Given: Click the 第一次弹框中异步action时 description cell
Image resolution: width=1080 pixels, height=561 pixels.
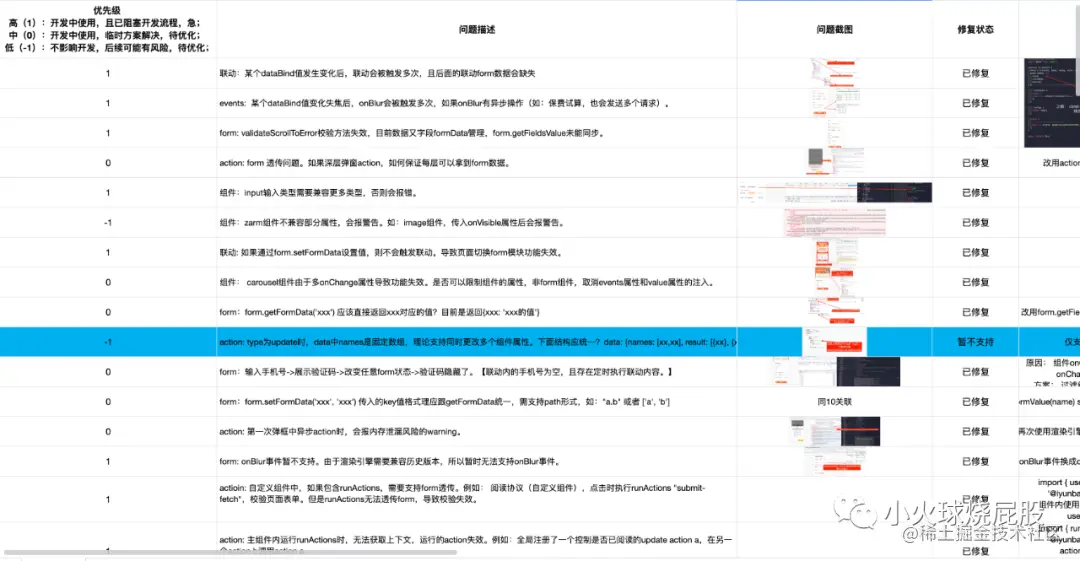Looking at the screenshot, I should (x=477, y=431).
